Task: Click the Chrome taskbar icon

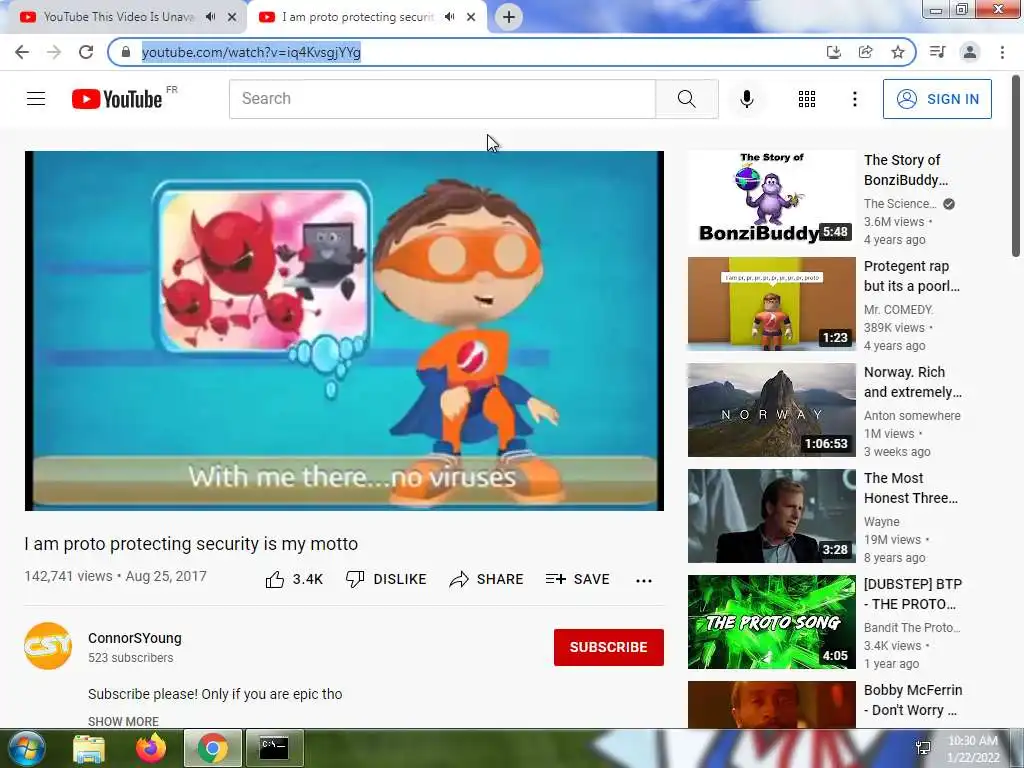Action: point(212,748)
